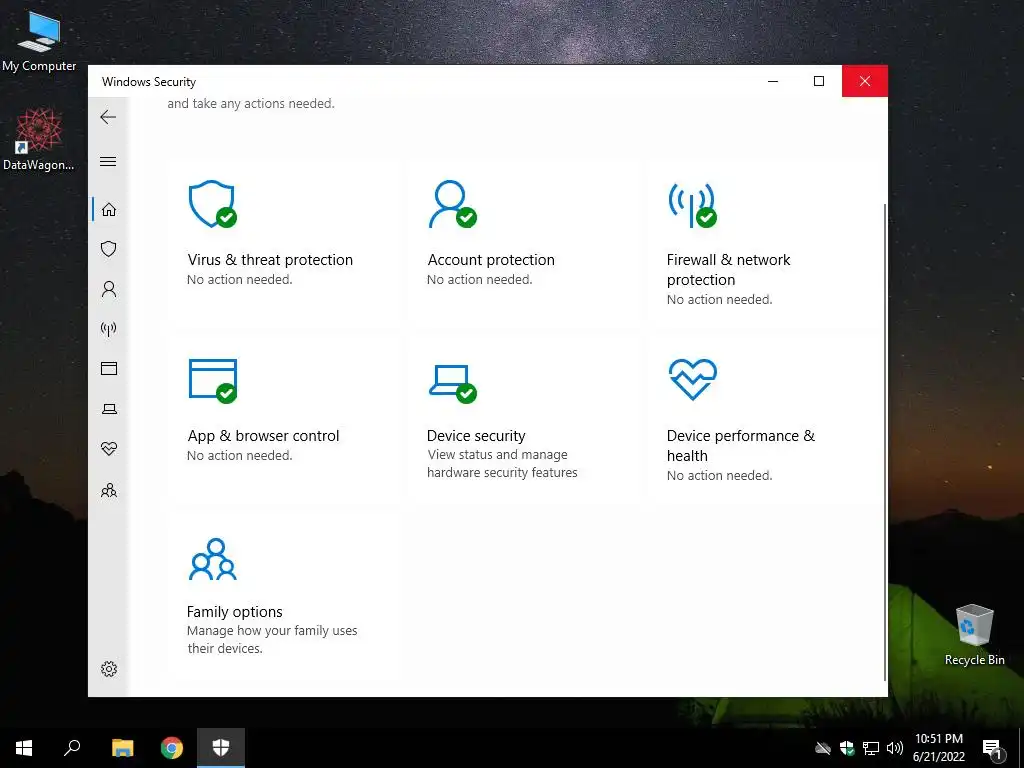
Task: Open Virus & threat protection shield in sidebar
Action: 109,249
